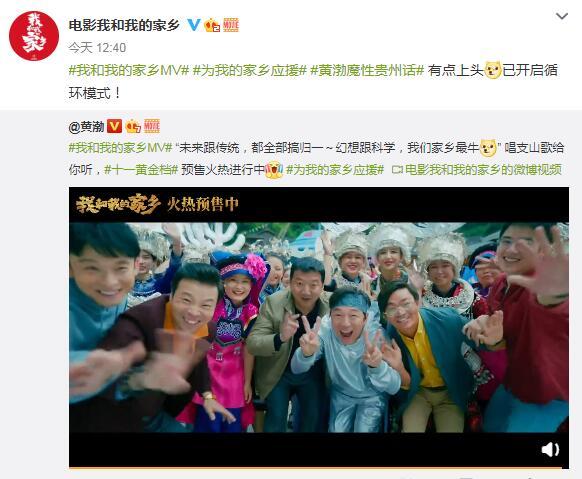Open the 电影我和我的家乡 account name link
This screenshot has height=479, width=582.
click(124, 25)
